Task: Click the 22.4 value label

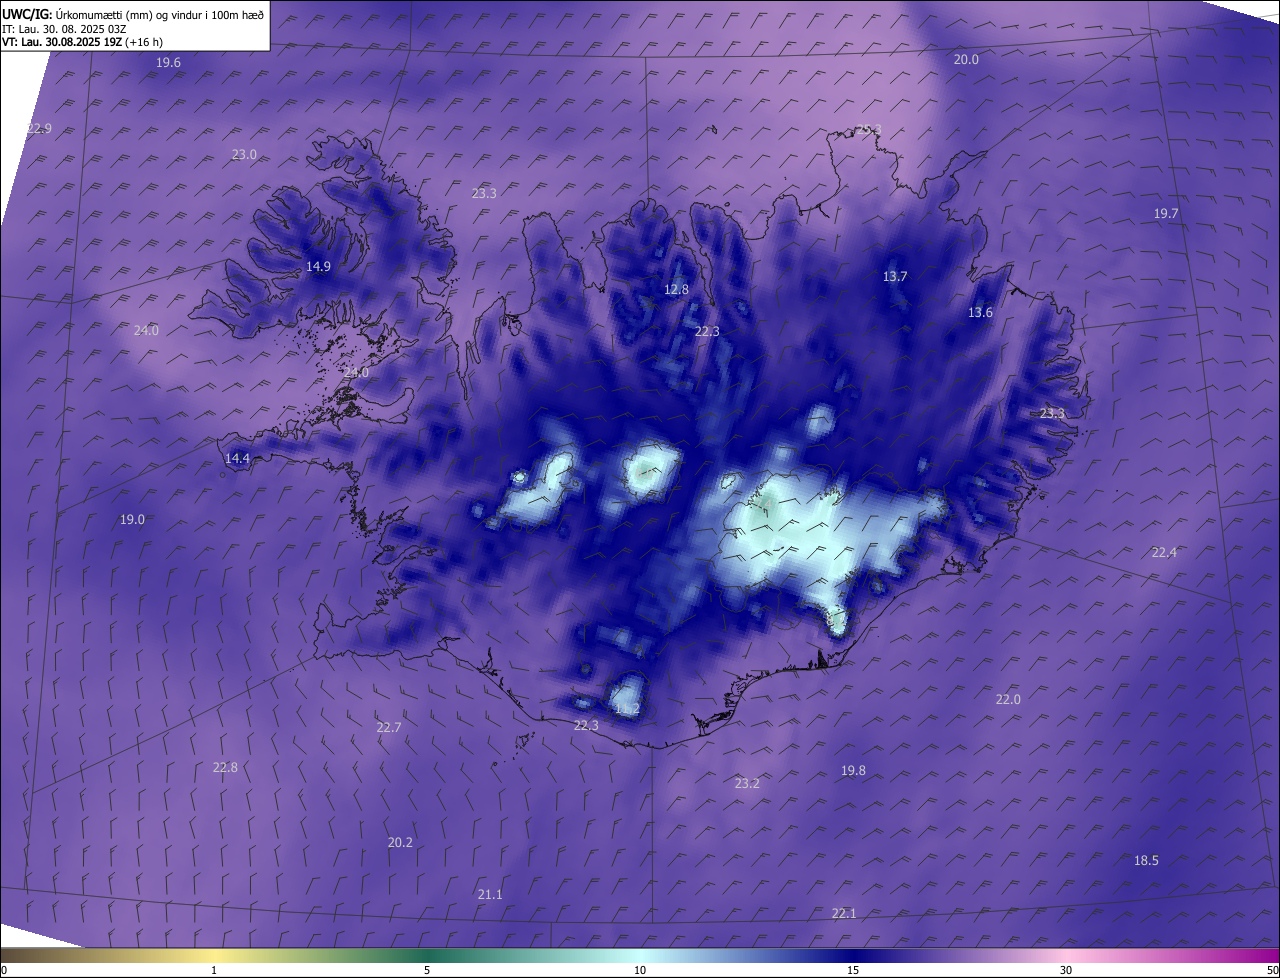Action: [x=1164, y=553]
